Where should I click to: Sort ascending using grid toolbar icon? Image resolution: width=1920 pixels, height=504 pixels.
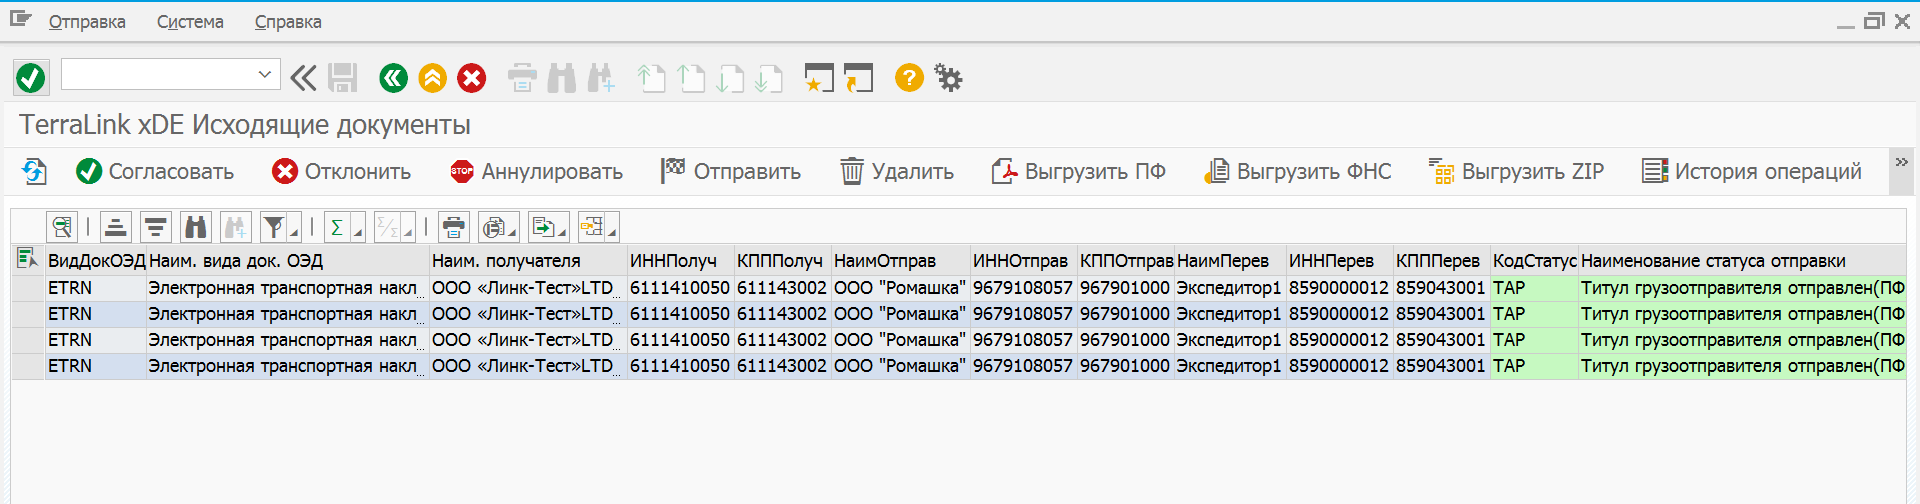(x=116, y=227)
